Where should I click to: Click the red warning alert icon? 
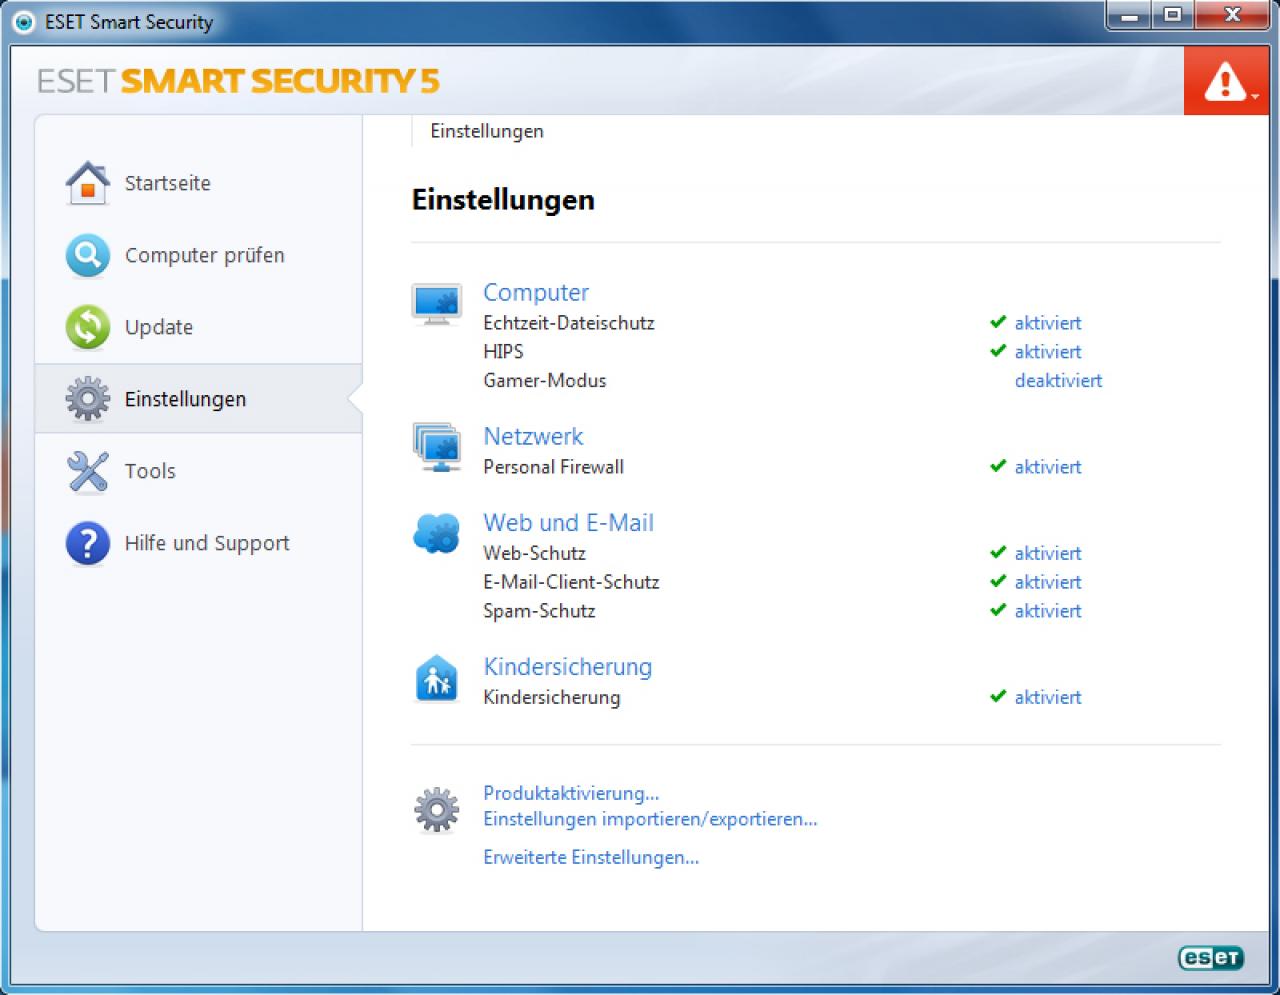click(1226, 82)
